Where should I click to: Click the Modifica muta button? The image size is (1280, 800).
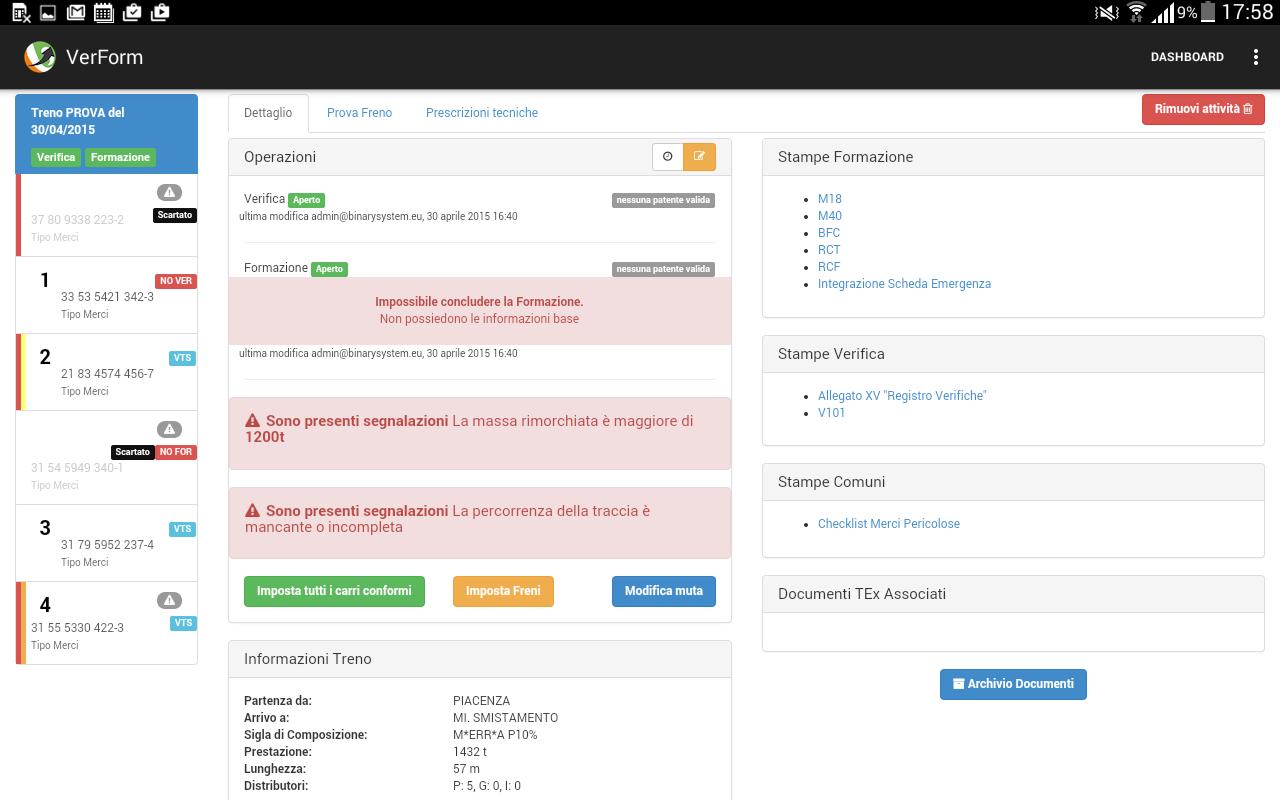click(x=663, y=591)
